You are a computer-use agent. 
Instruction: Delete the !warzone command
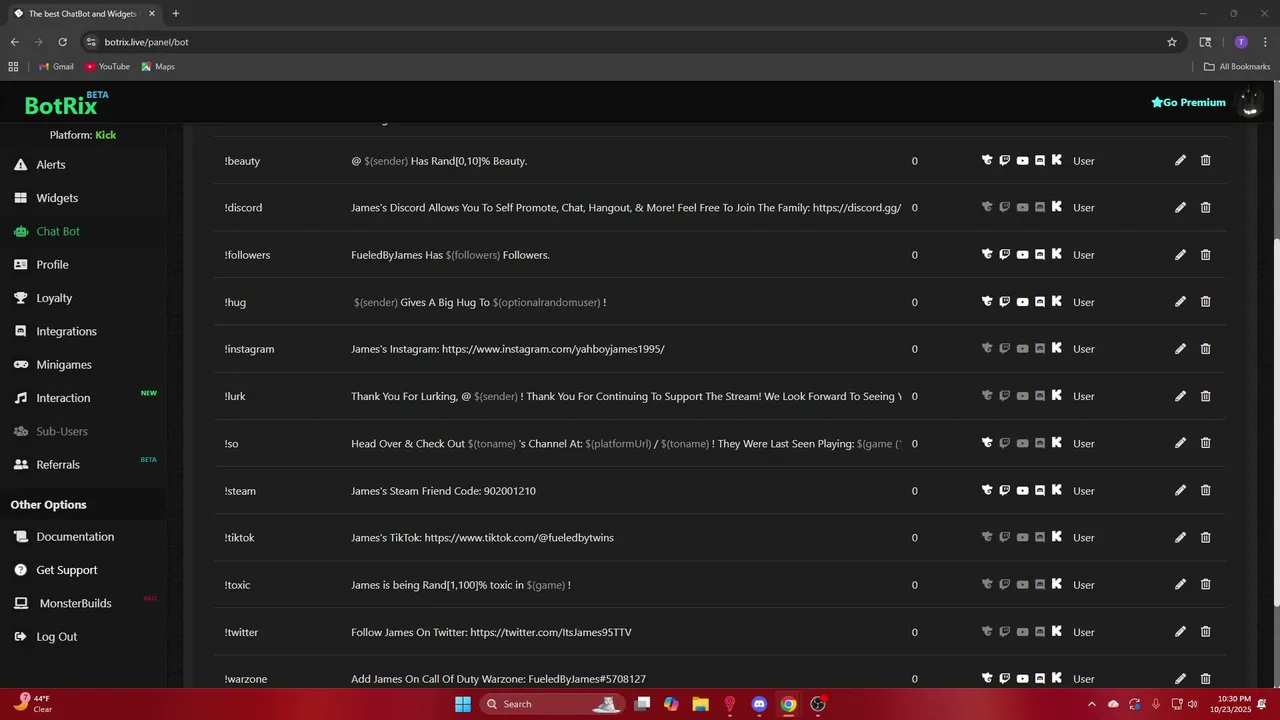pyautogui.click(x=1205, y=678)
